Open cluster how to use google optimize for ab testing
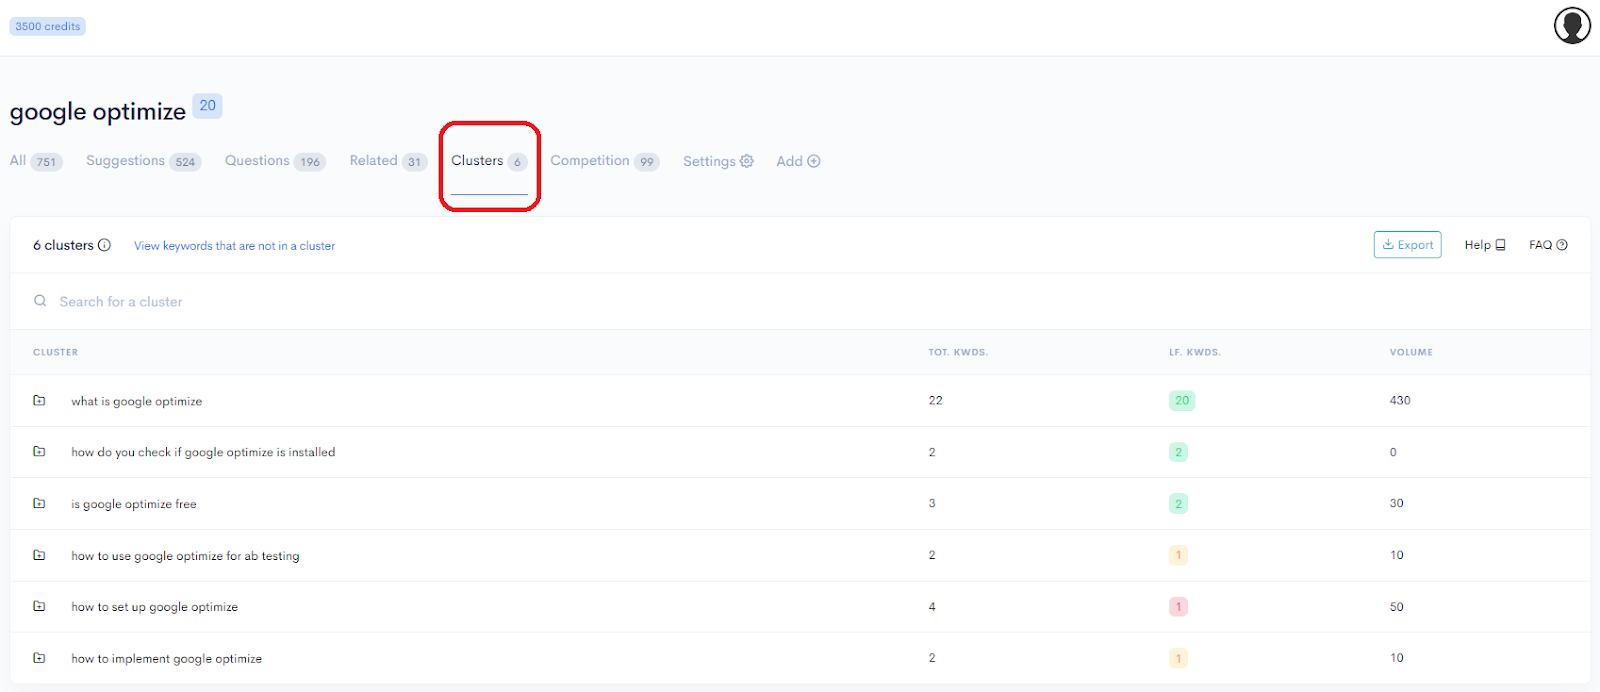The width and height of the screenshot is (1600, 692). (185, 556)
